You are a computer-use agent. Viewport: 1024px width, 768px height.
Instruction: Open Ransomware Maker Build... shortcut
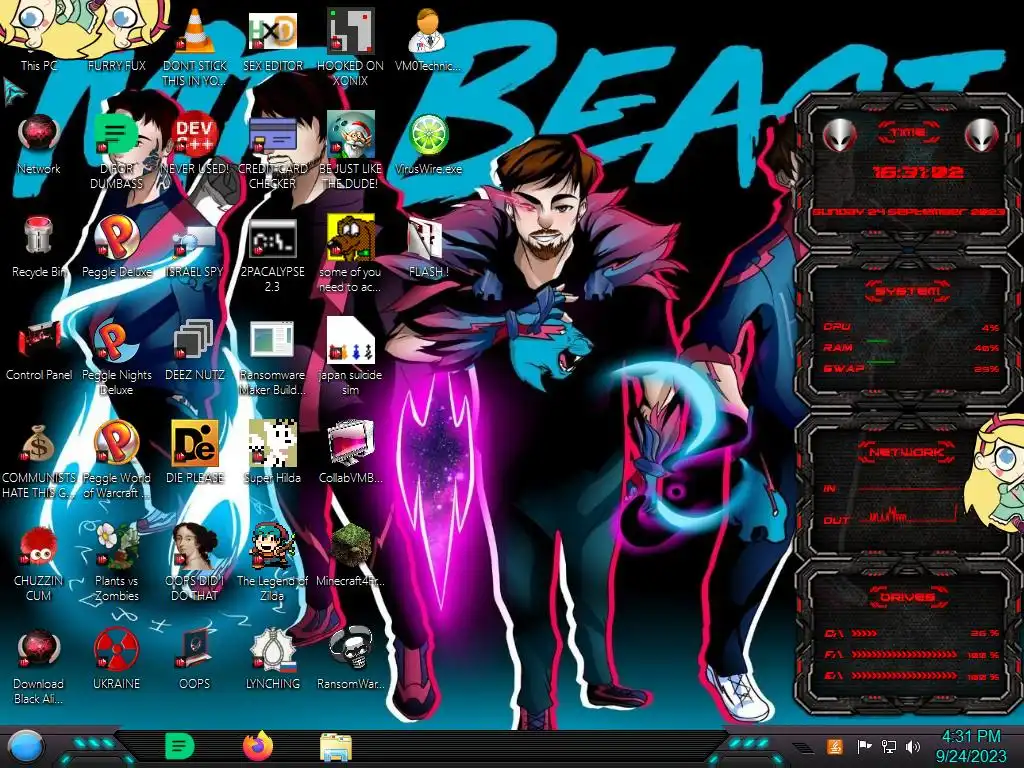273,357
